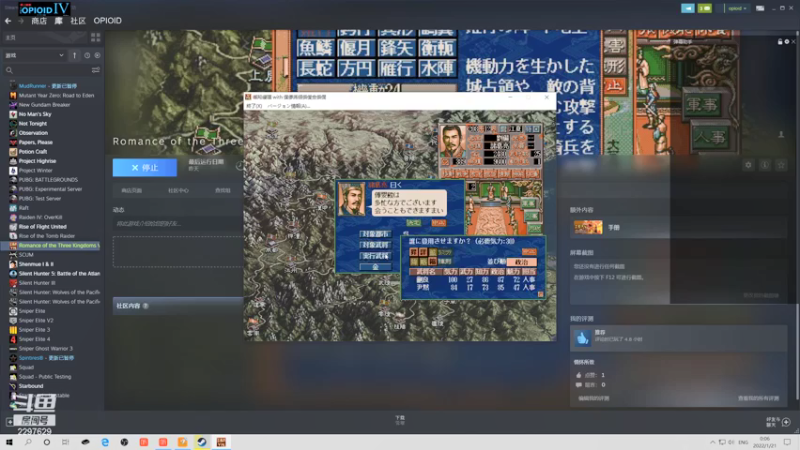Image resolution: width=800 pixels, height=450 pixels.
Task: Go back with the Steam back arrow
Action: point(8,21)
